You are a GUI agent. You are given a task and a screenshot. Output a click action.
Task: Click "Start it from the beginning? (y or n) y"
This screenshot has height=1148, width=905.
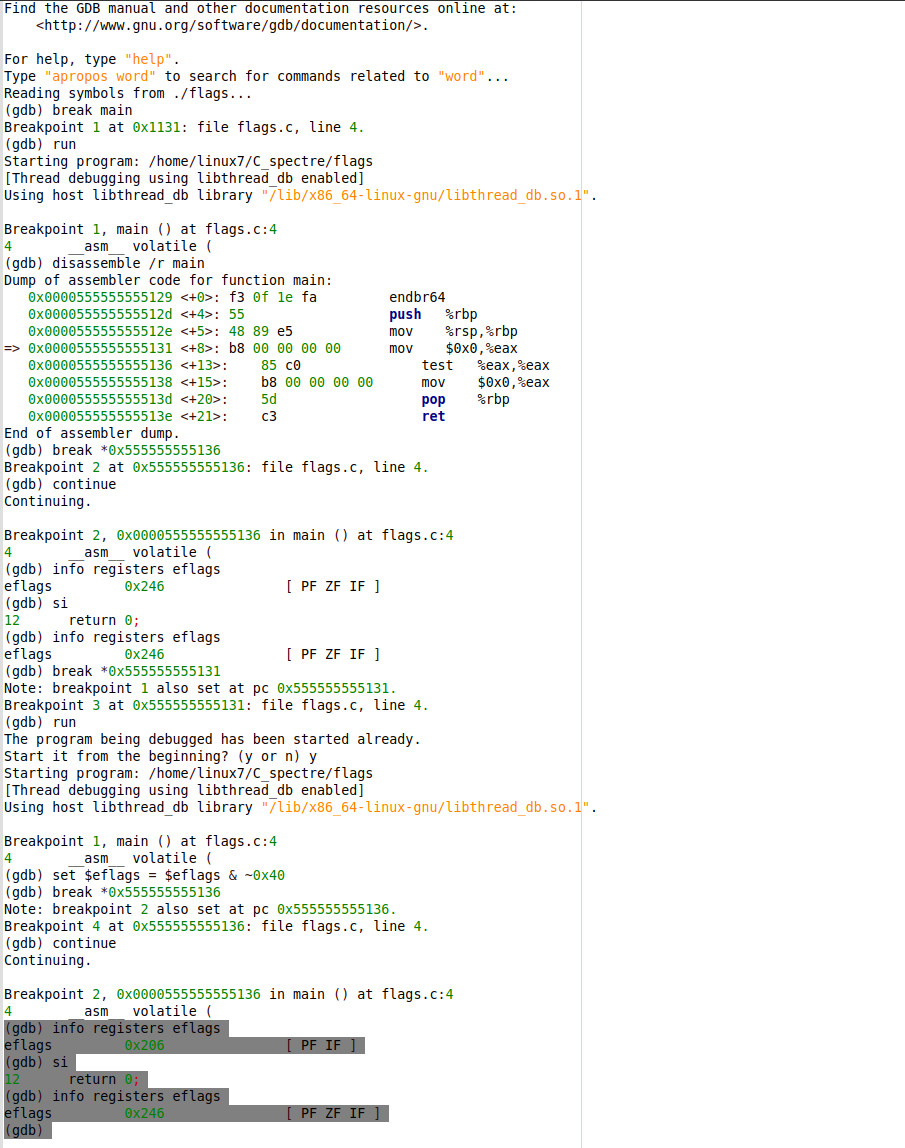(160, 756)
